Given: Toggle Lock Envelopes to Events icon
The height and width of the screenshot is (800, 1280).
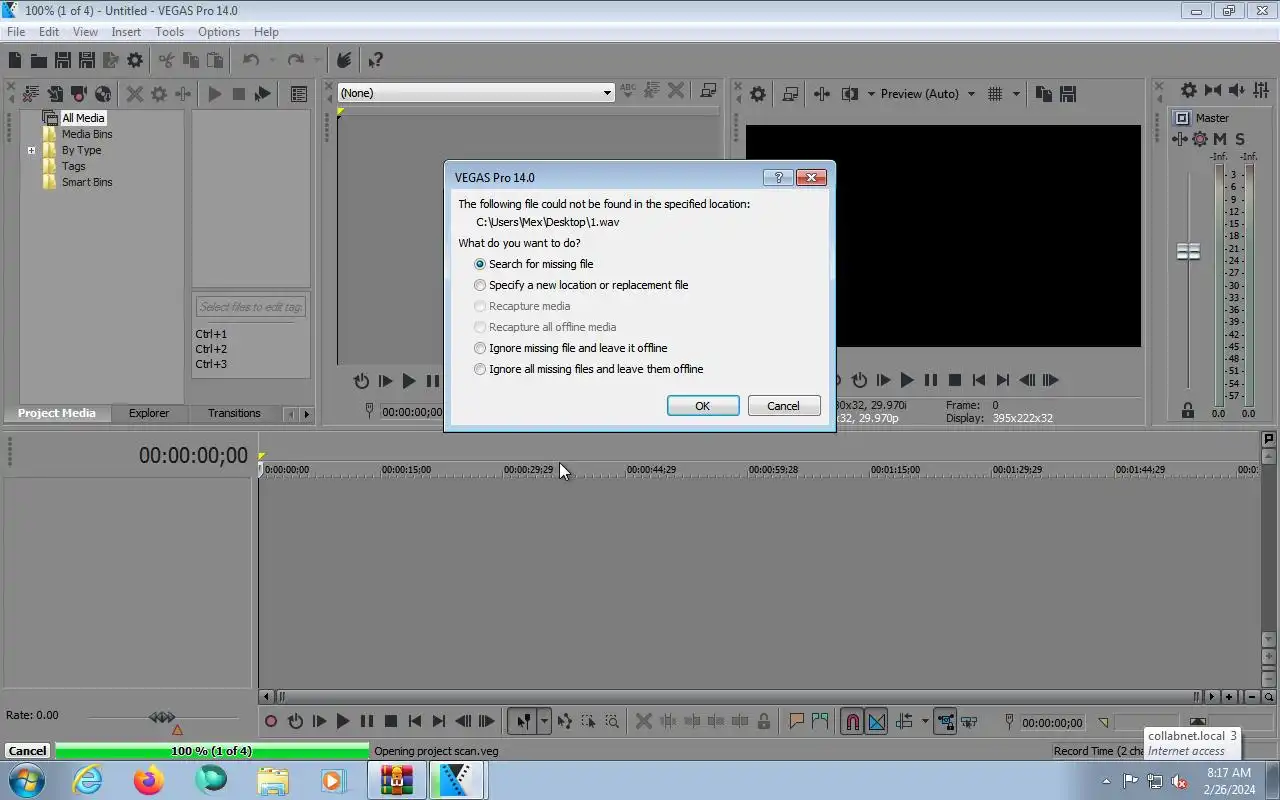Looking at the screenshot, I should [945, 721].
